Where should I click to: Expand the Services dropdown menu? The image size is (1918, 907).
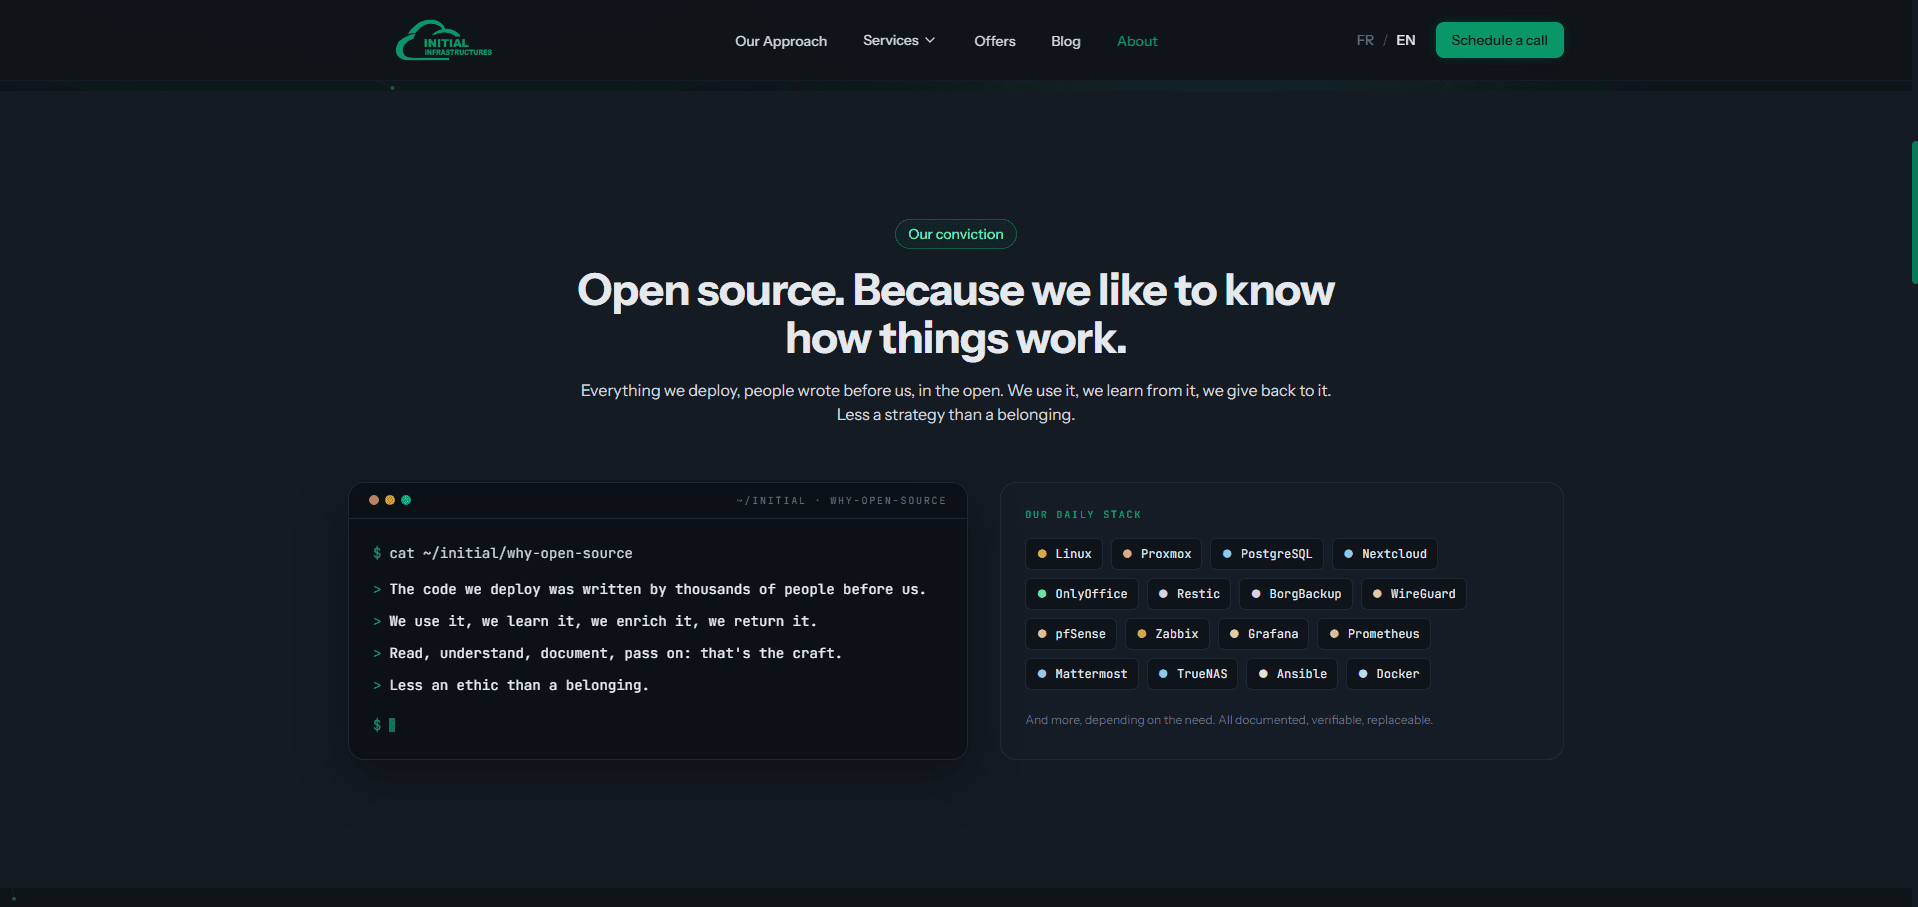(899, 40)
